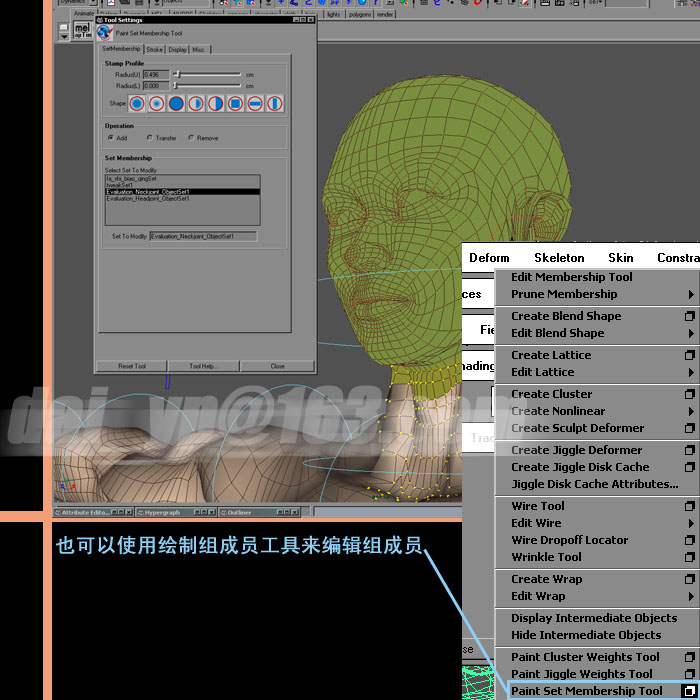Switch to the SetMembership tab
Viewport: 700px width, 700px height.
[121, 49]
